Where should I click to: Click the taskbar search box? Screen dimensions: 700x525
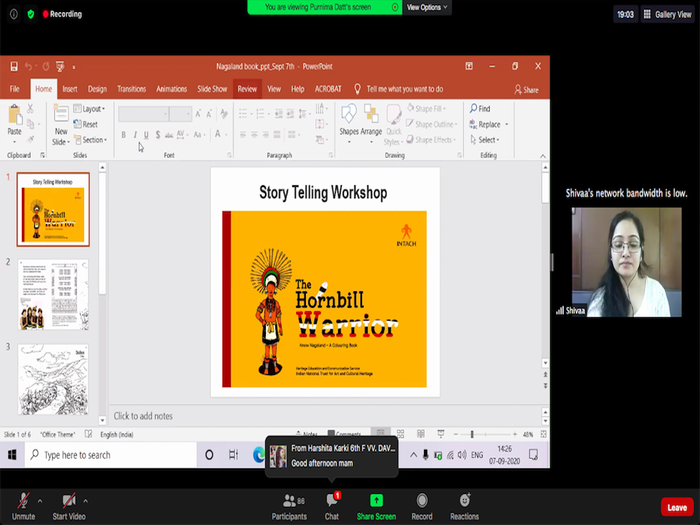[111, 455]
